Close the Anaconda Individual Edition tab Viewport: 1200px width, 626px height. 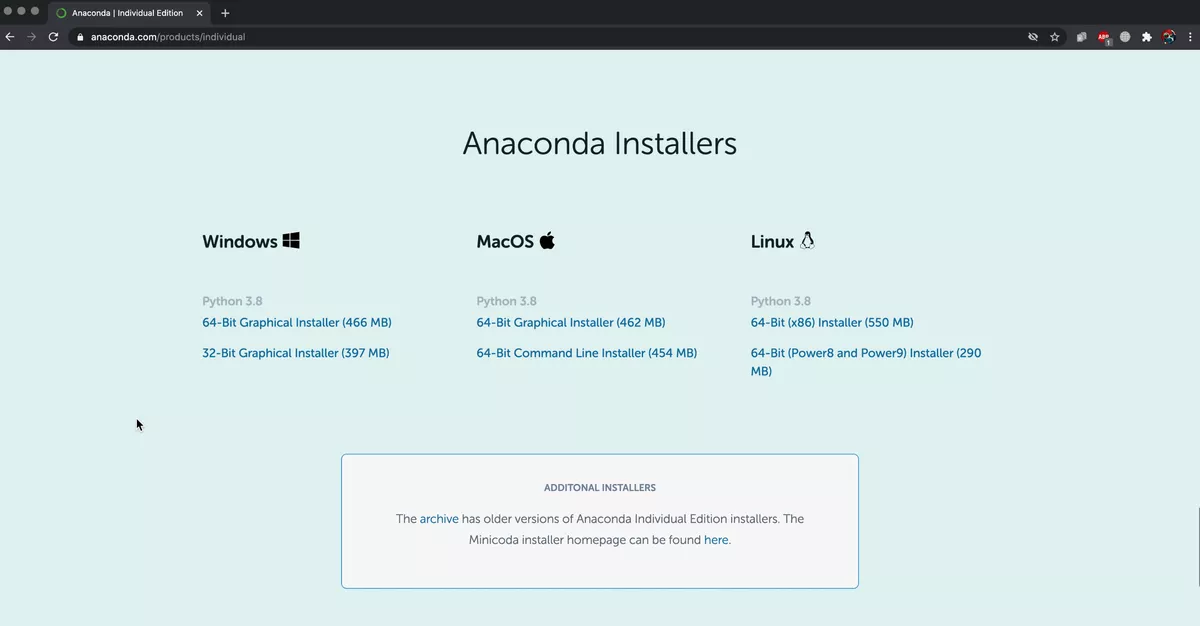point(198,13)
